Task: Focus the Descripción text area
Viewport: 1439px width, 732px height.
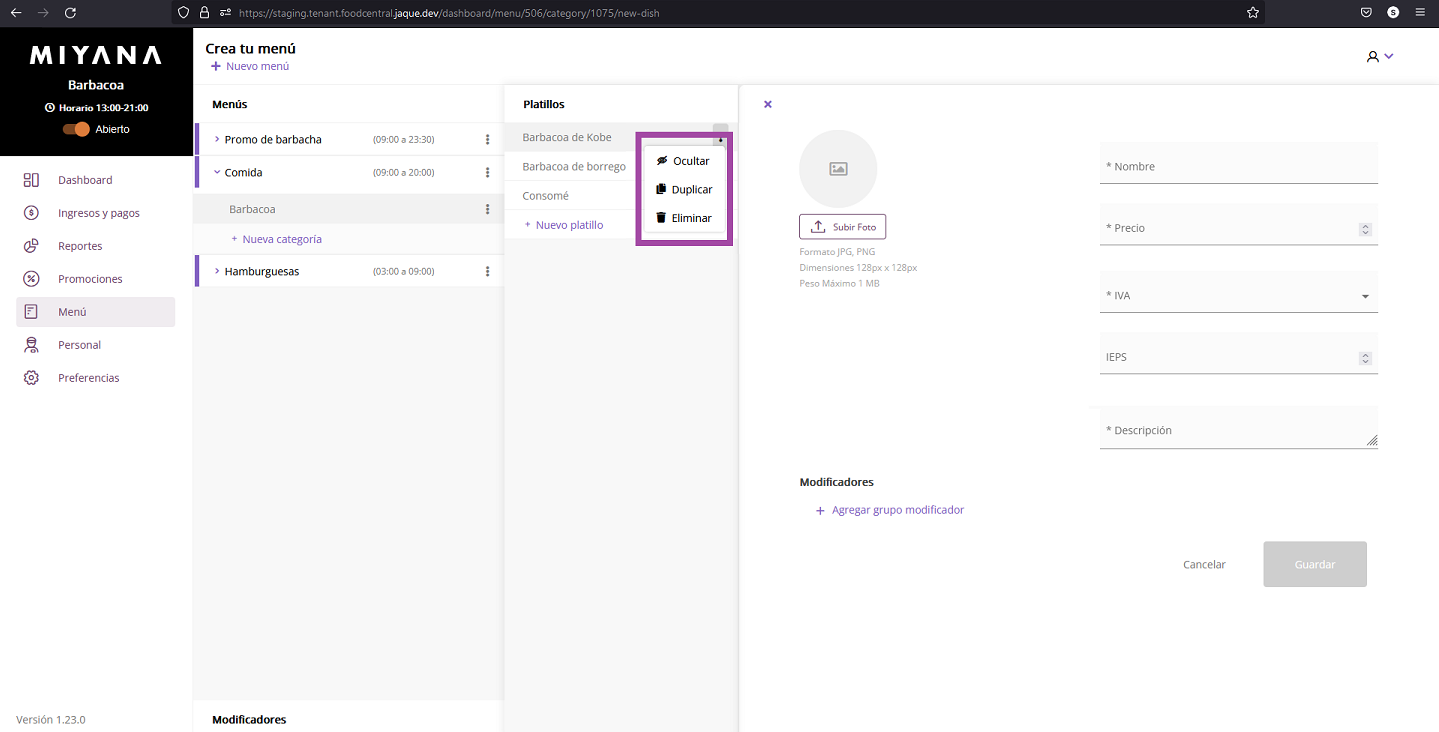Action: pos(1239,427)
